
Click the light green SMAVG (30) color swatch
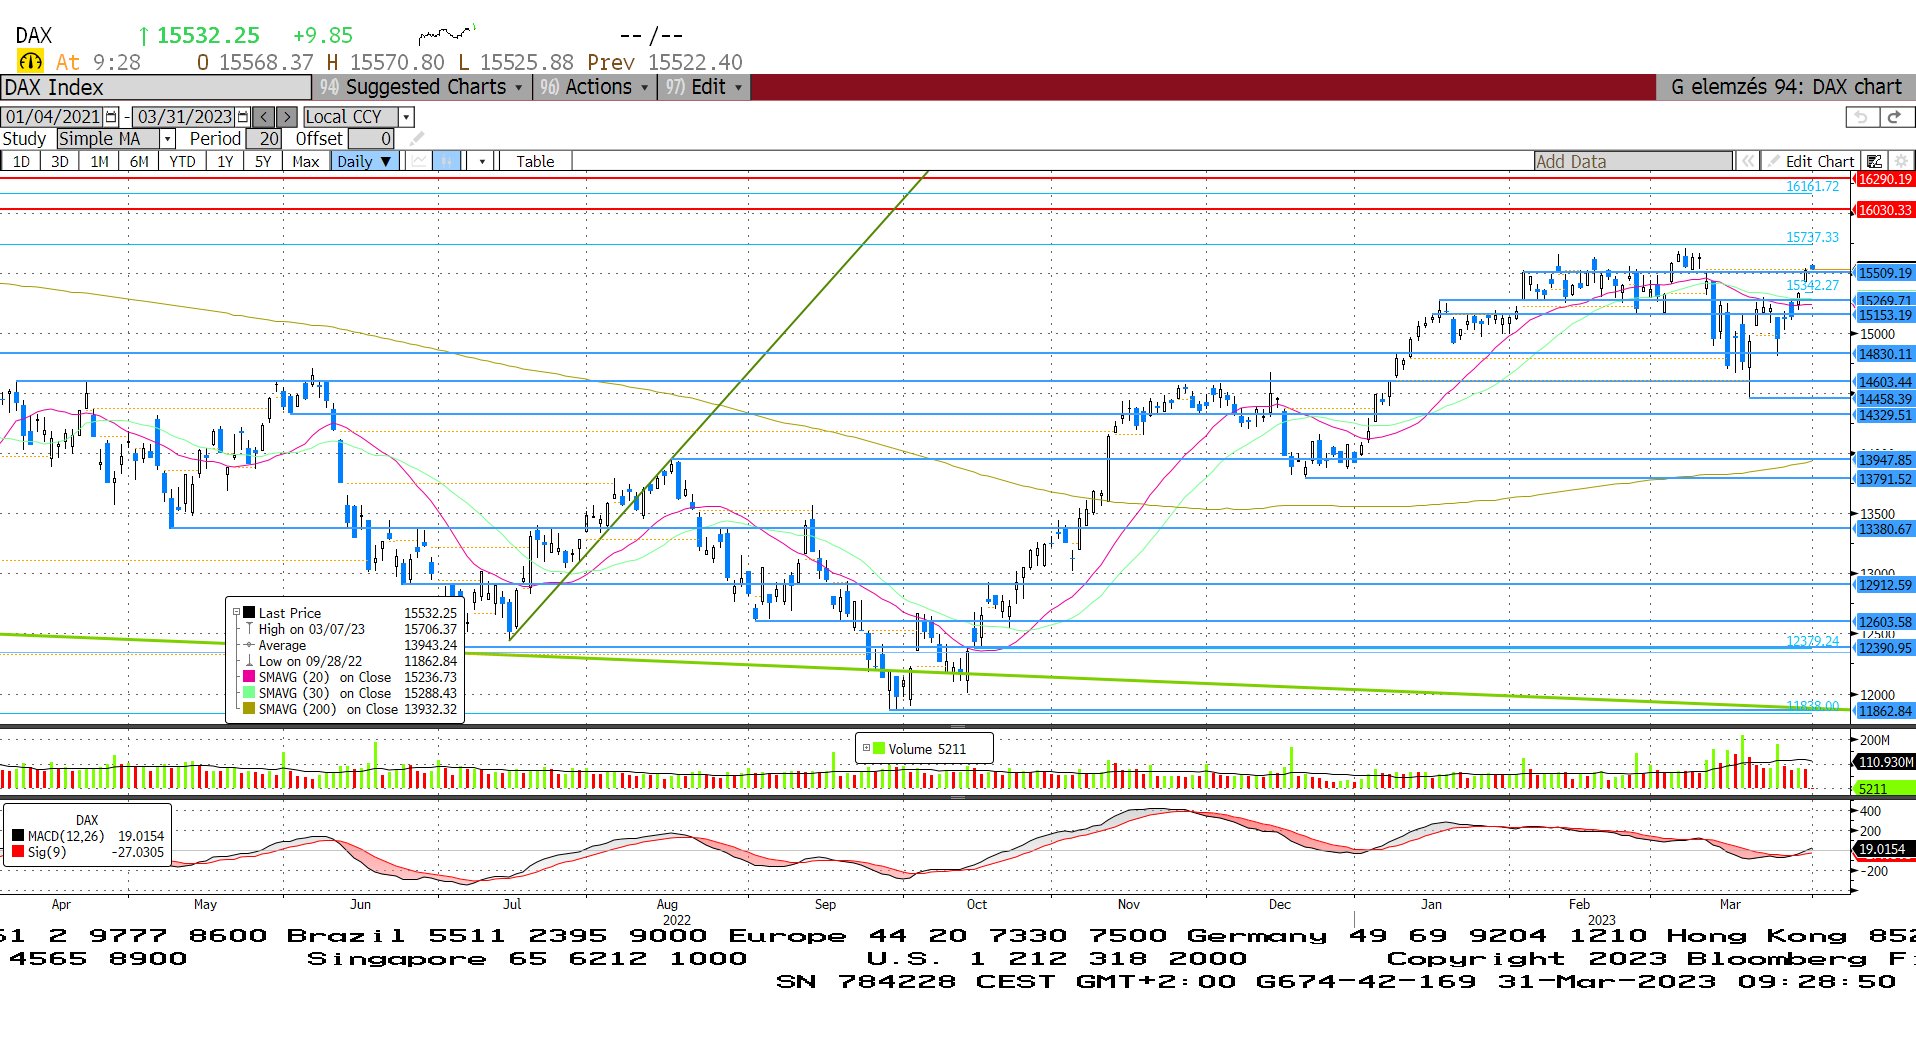pos(249,693)
